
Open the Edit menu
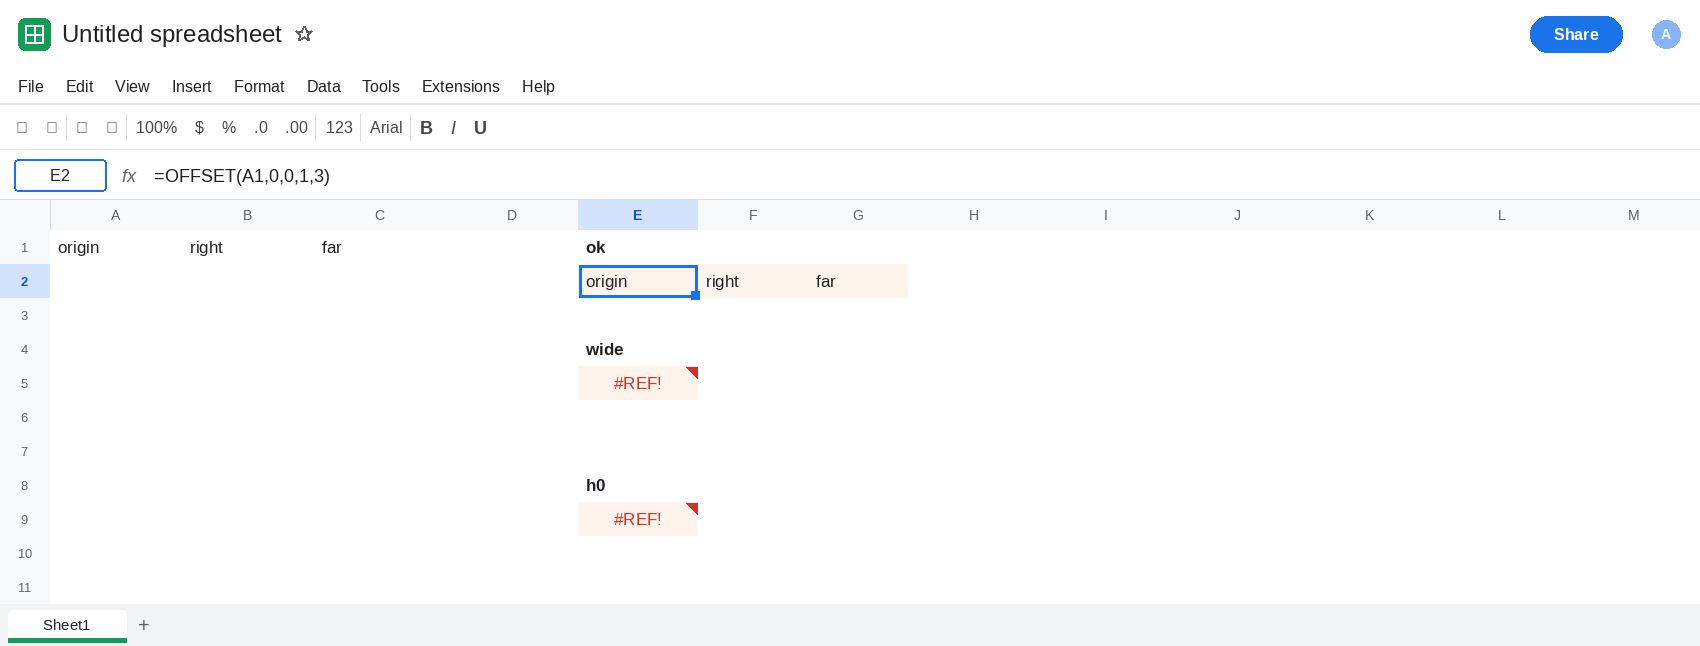[80, 87]
